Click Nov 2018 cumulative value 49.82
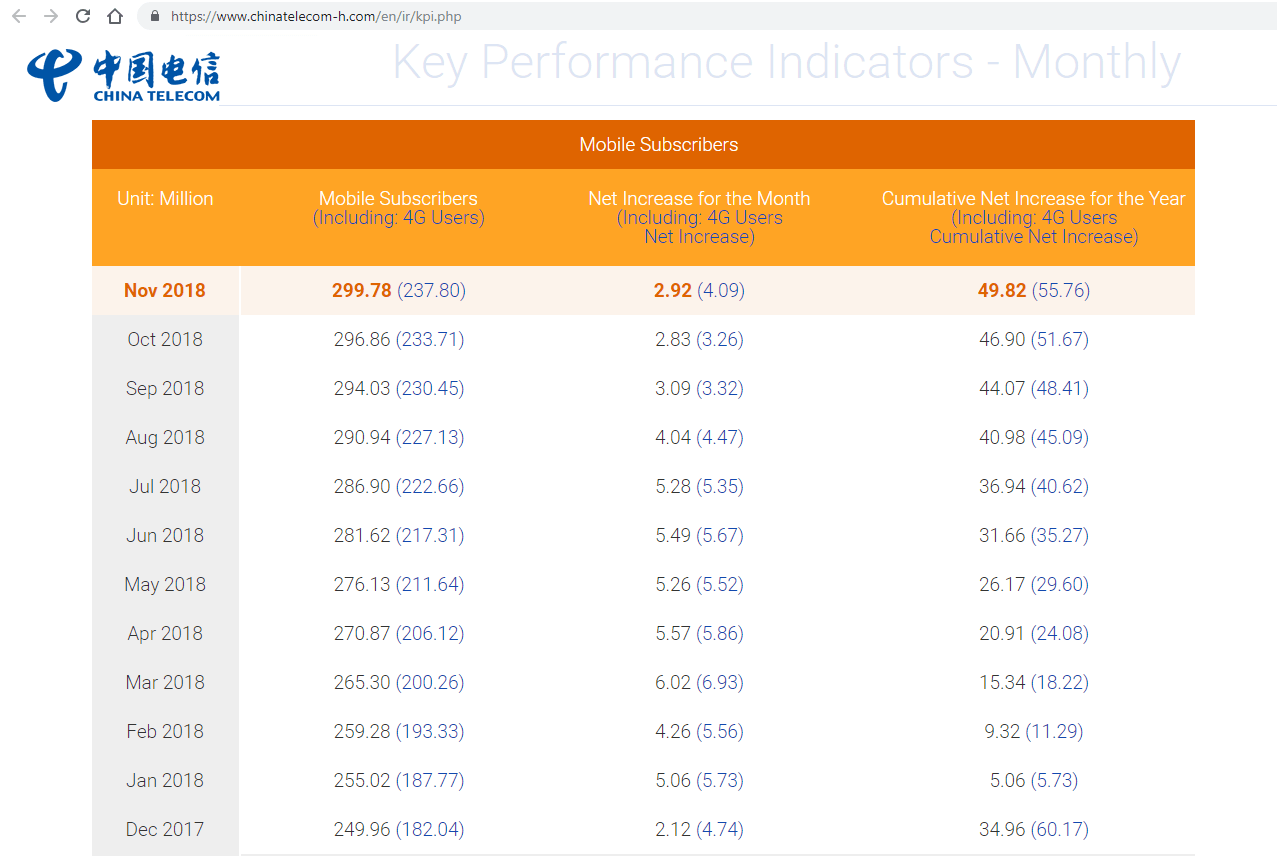 click(1002, 291)
